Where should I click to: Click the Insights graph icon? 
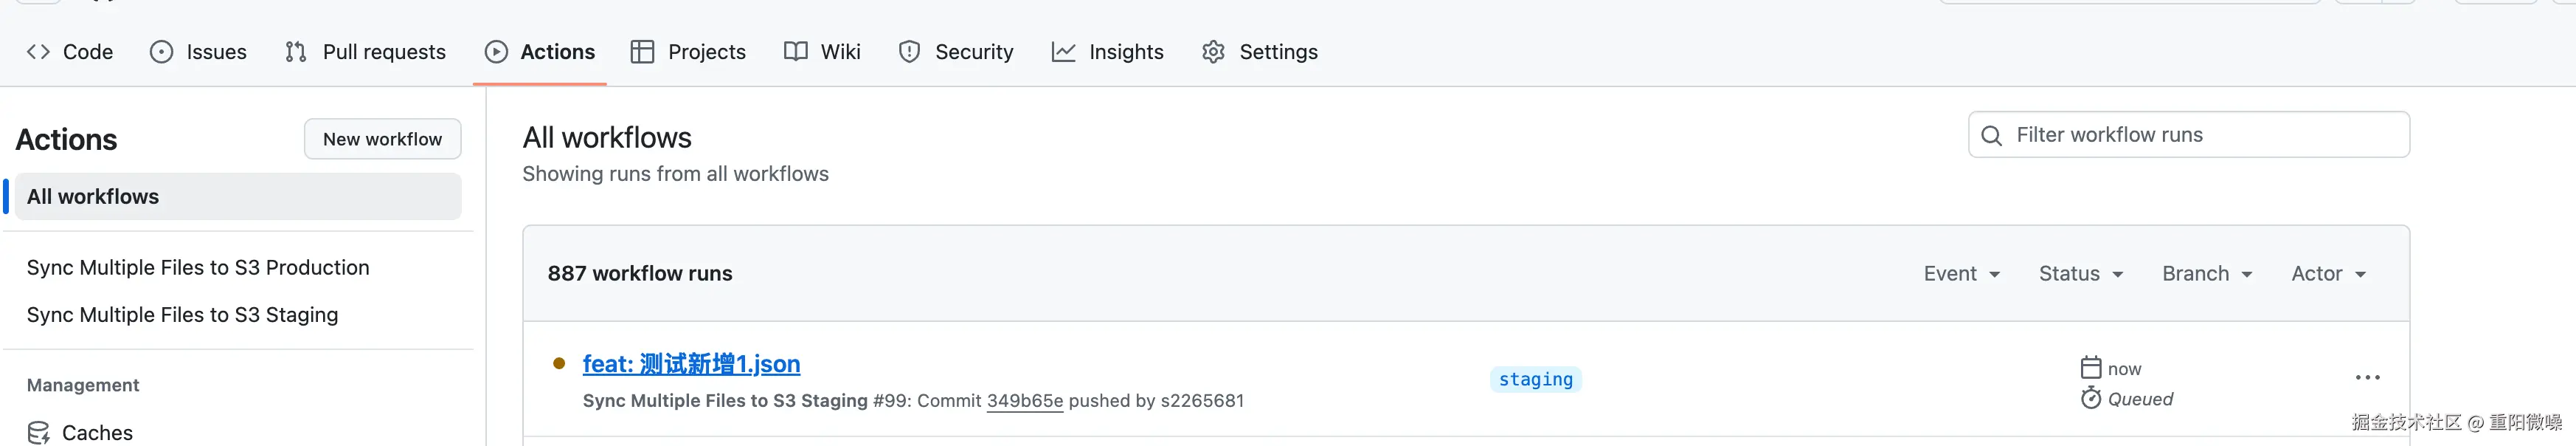coord(1063,52)
